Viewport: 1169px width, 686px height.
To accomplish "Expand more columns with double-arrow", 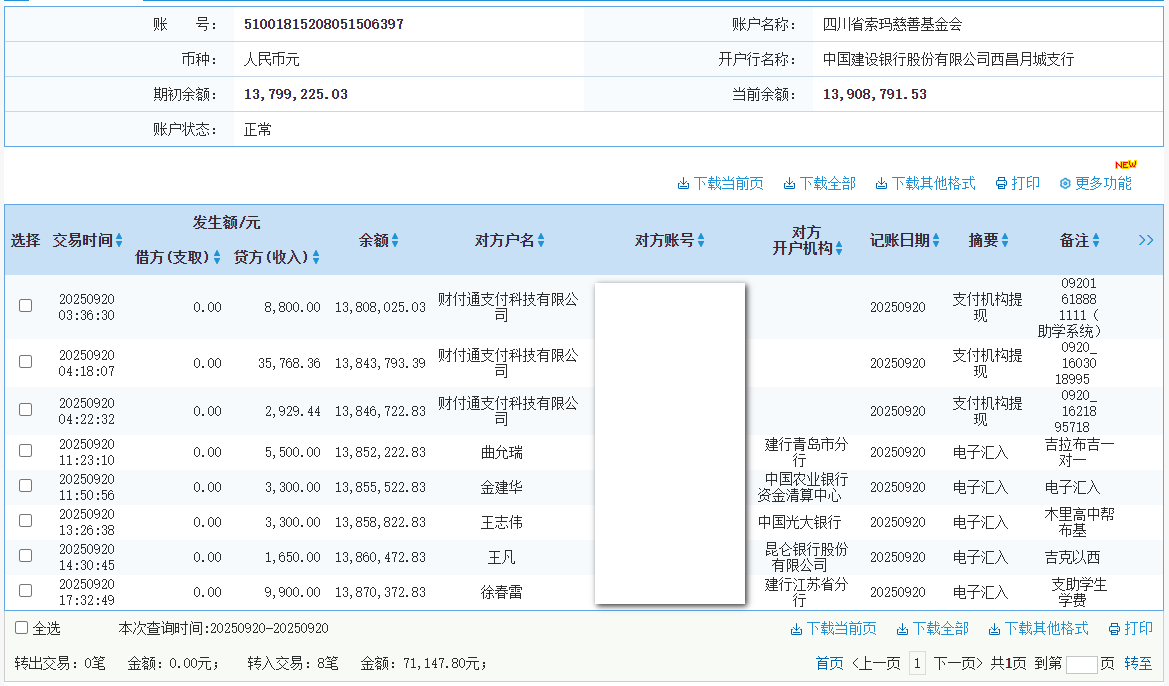I will coord(1146,240).
